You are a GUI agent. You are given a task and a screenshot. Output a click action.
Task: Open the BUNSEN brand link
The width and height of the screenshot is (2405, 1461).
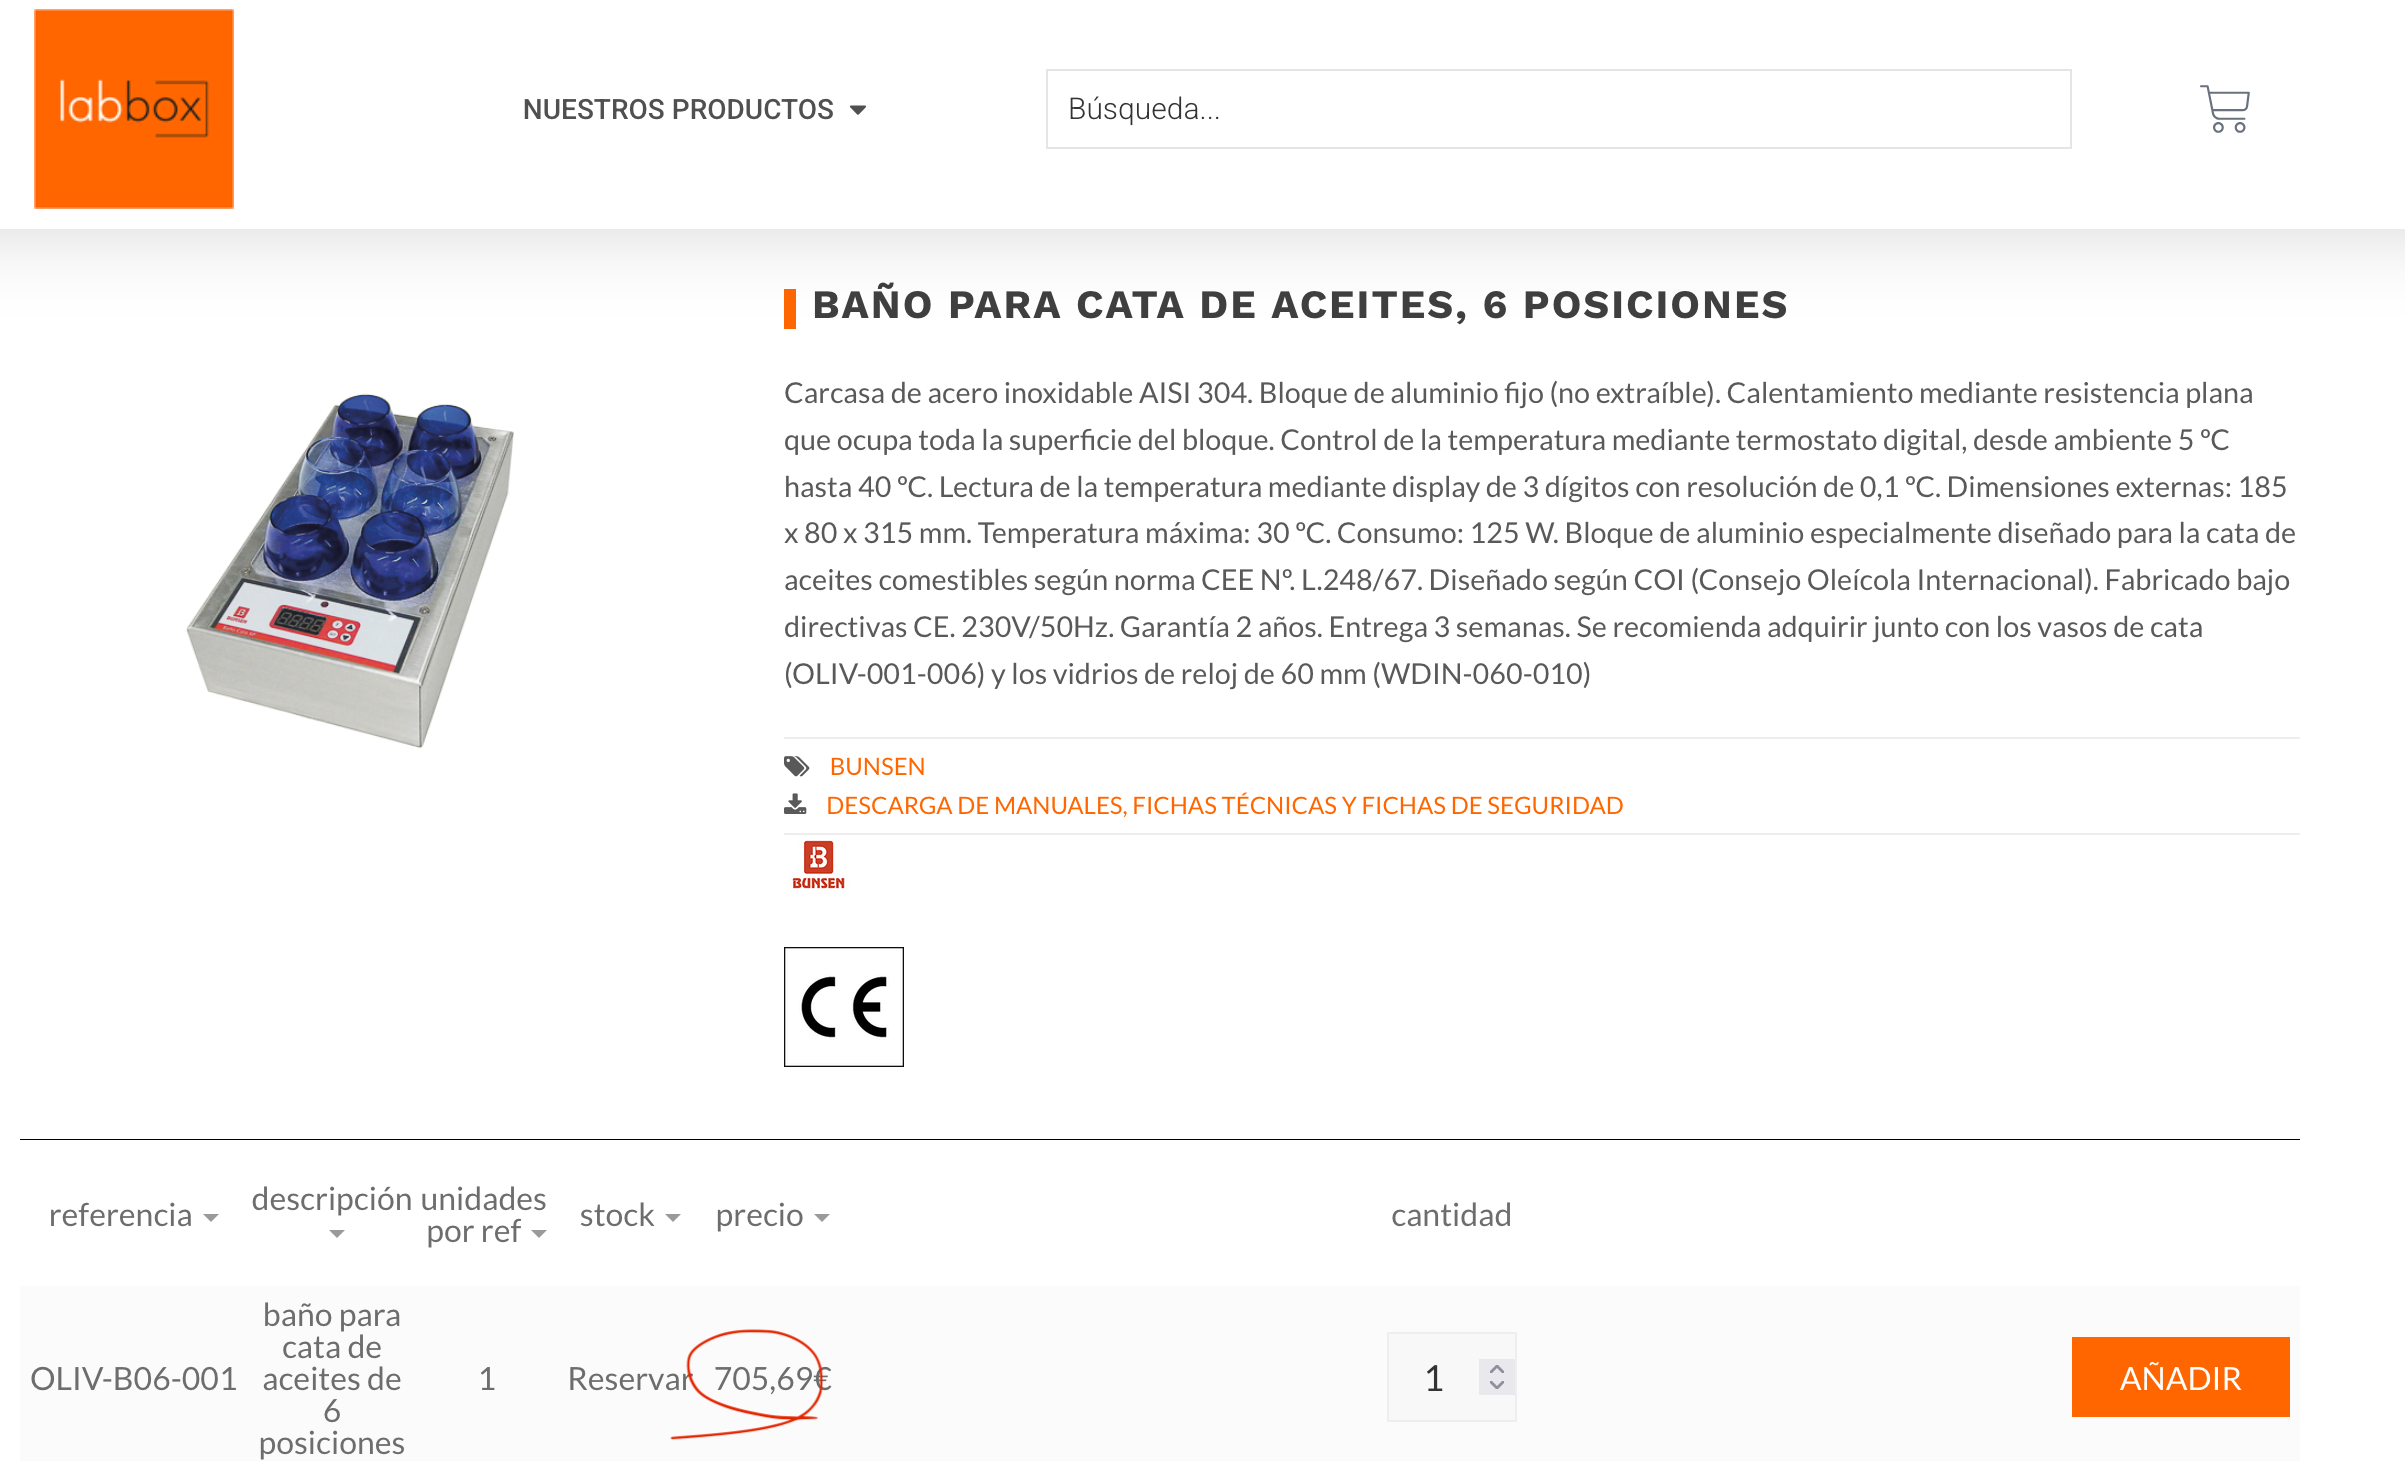click(x=877, y=767)
